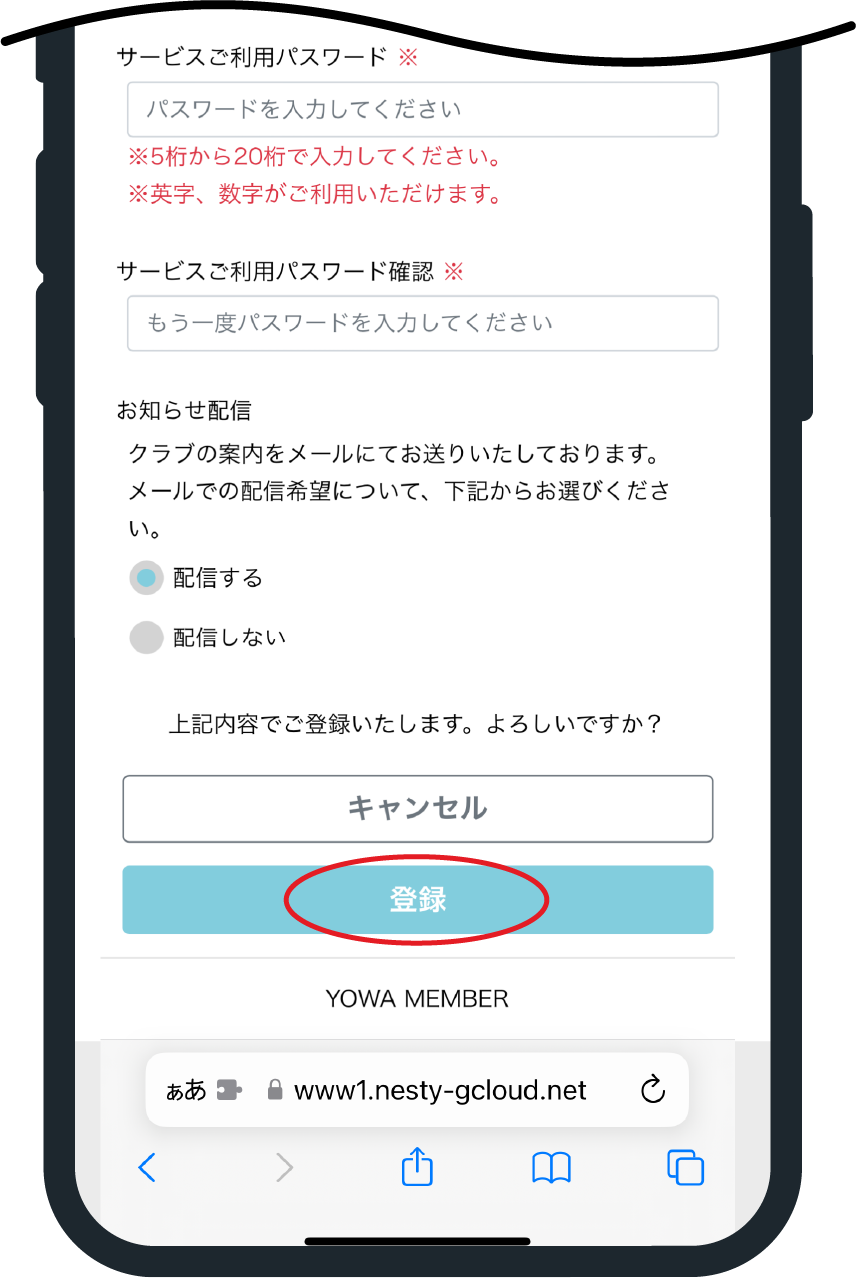The width and height of the screenshot is (856, 1278).
Task: Focus the サービスご利用パスワード input field
Action: tap(423, 109)
